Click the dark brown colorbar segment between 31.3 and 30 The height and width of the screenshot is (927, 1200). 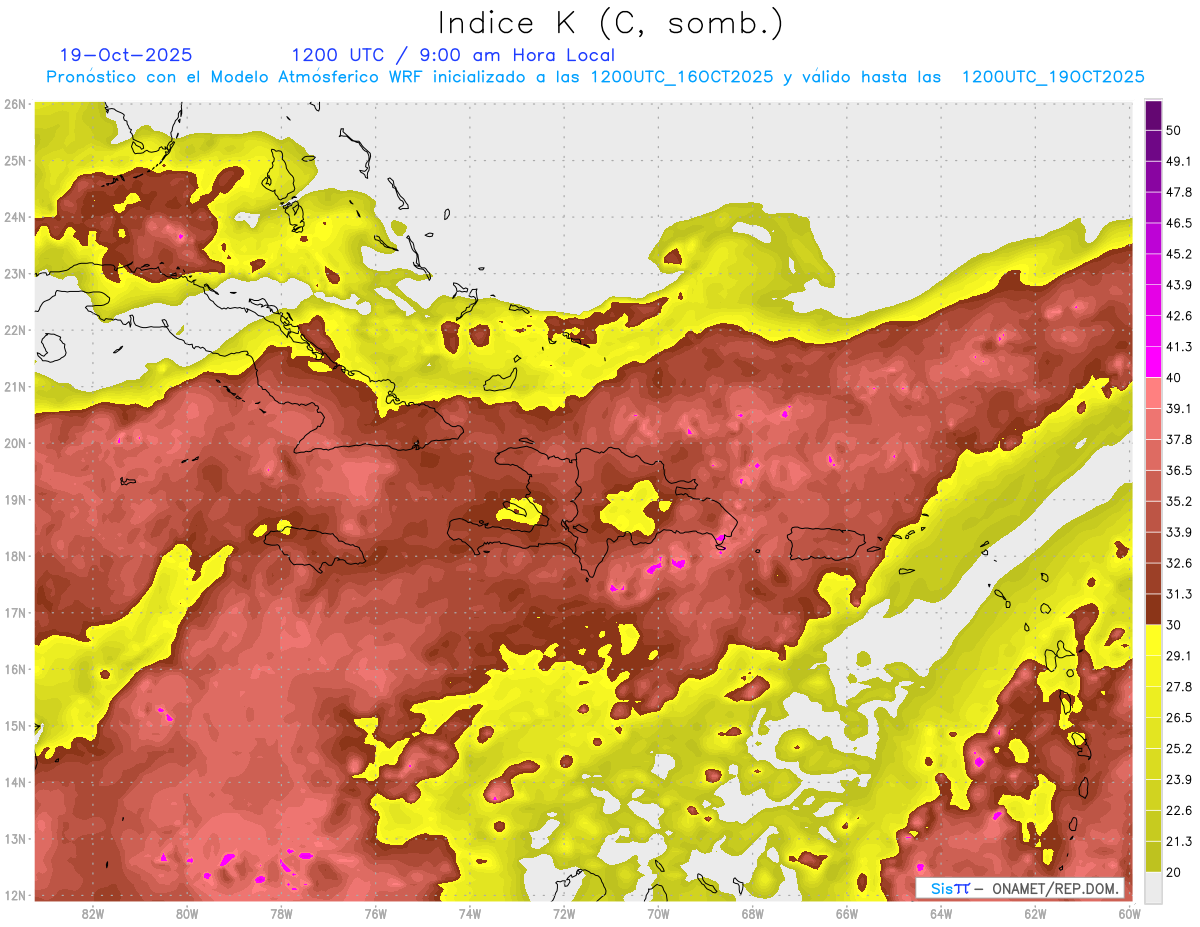(1153, 609)
